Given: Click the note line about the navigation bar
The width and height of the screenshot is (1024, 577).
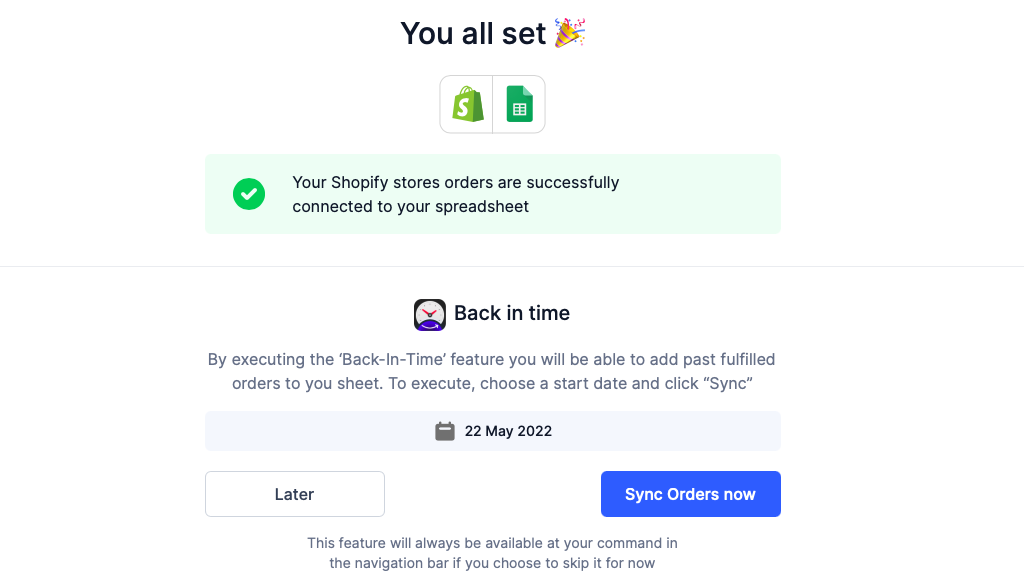Looking at the screenshot, I should (x=492, y=563).
